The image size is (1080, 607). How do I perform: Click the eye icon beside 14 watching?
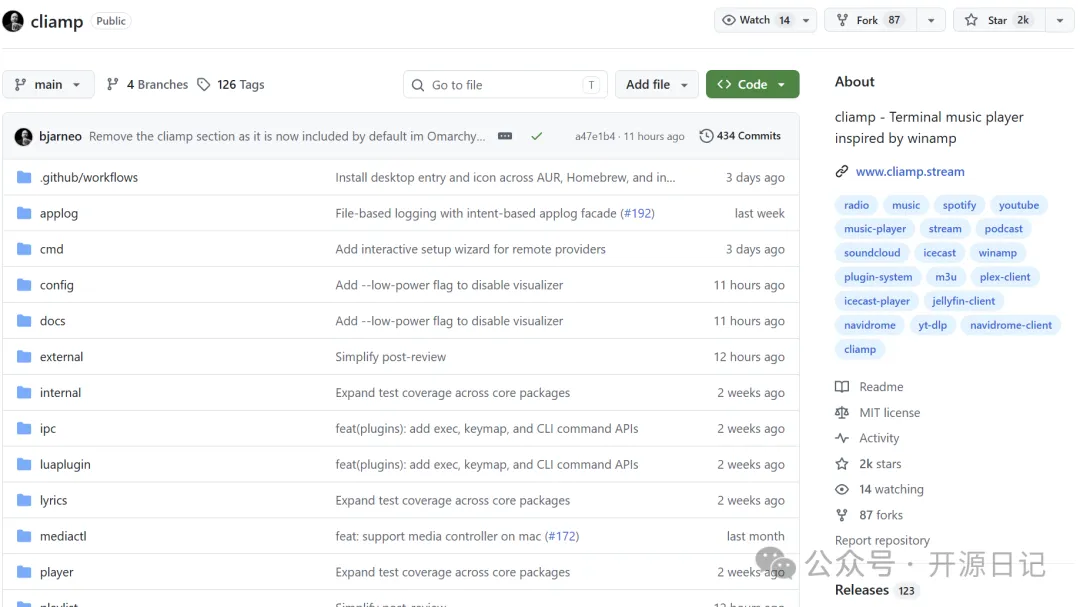[842, 489]
